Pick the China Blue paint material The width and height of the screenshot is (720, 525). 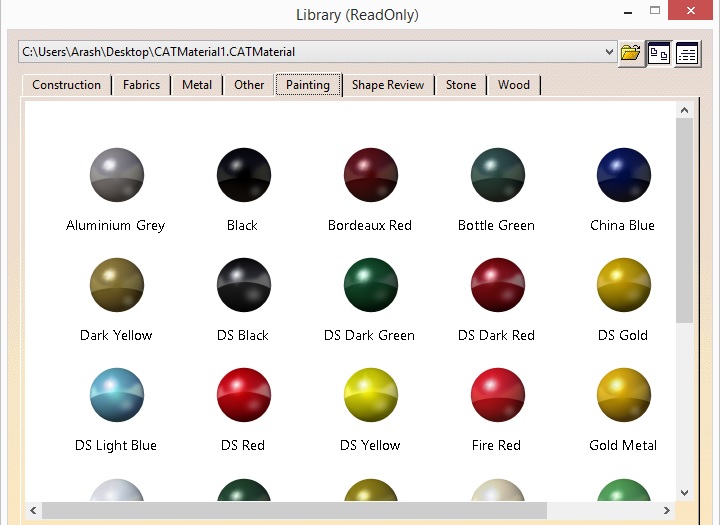click(623, 174)
